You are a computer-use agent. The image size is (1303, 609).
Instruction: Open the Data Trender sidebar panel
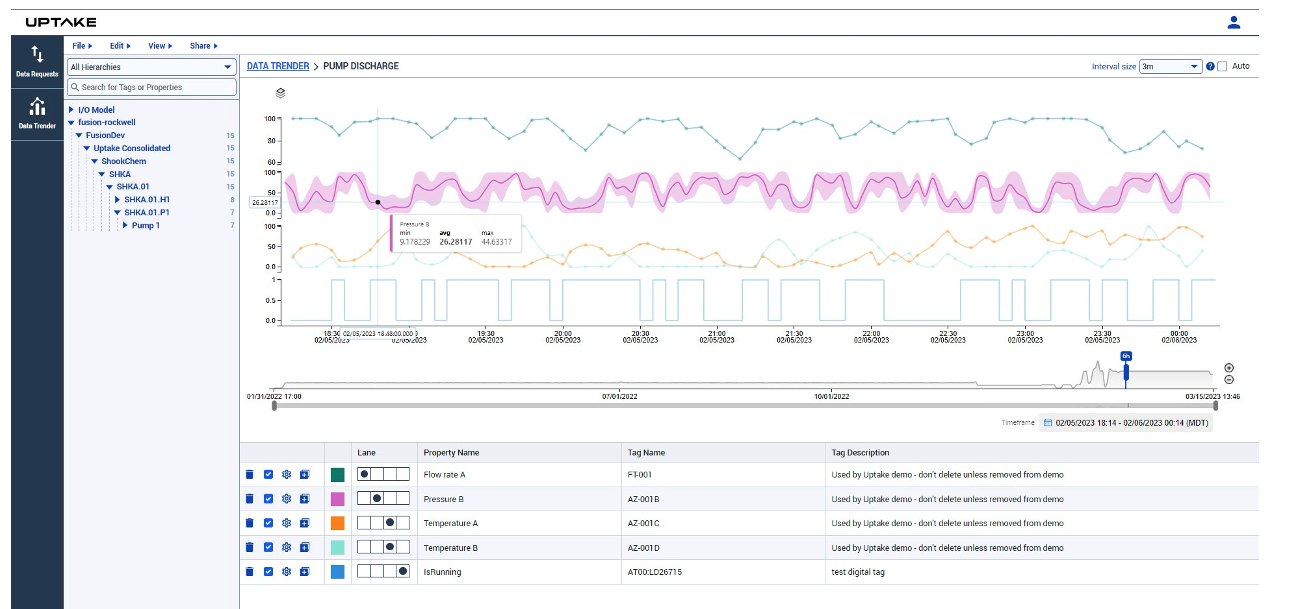37,113
